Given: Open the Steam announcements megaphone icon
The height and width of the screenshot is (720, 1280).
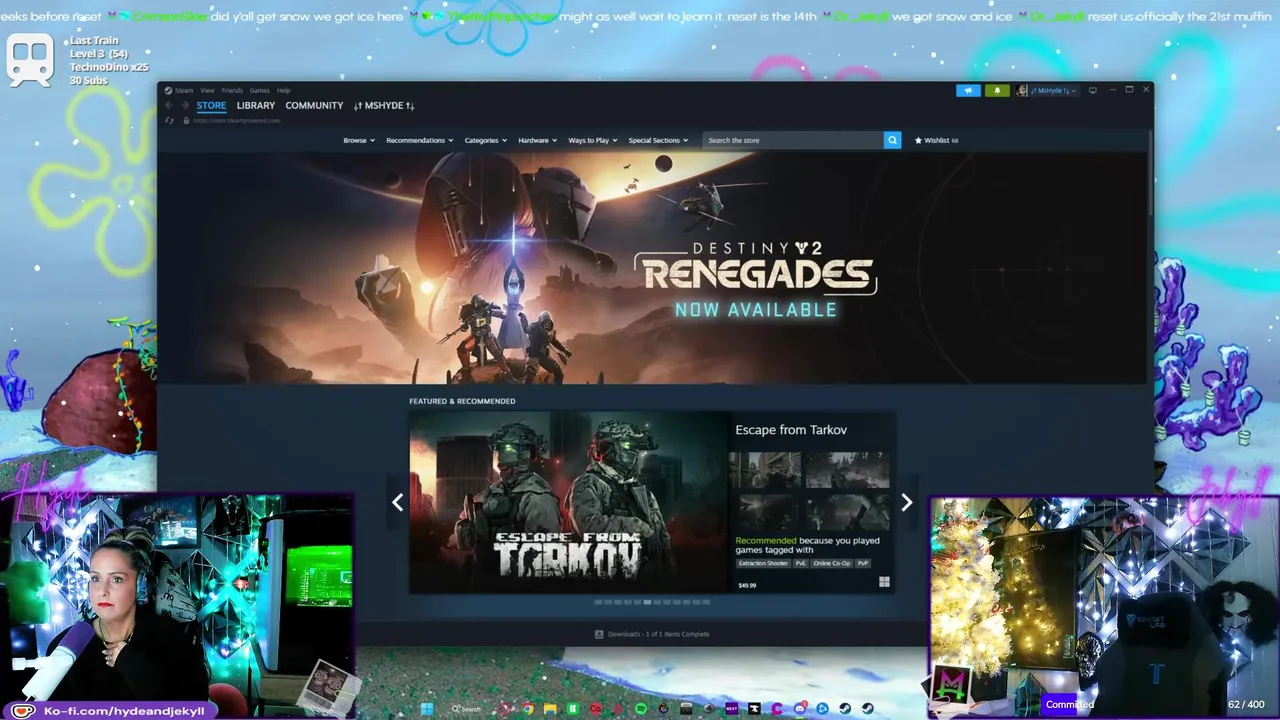Looking at the screenshot, I should [968, 90].
